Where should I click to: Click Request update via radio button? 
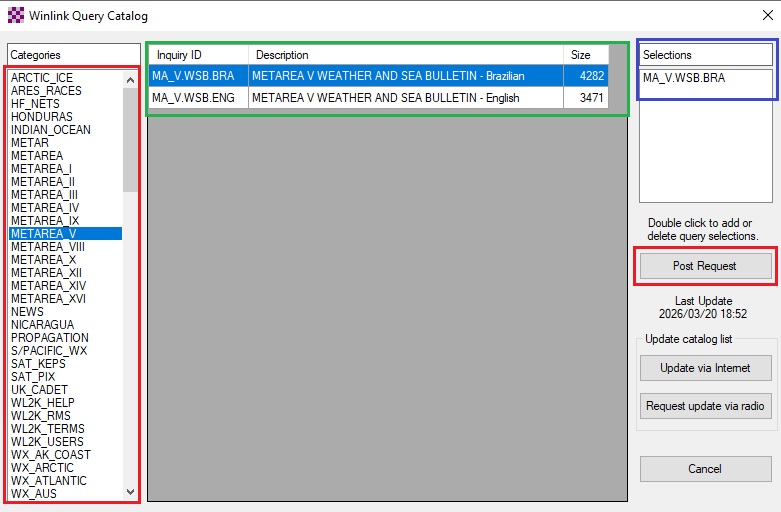(x=704, y=406)
